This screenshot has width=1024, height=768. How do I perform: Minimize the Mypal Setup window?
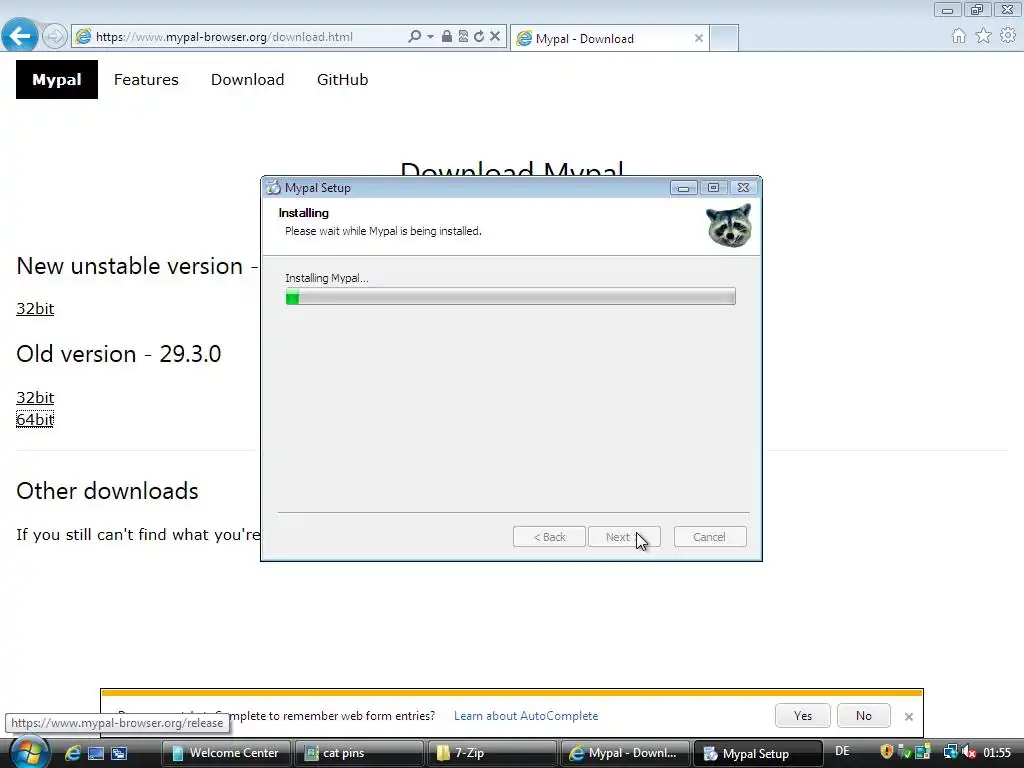click(683, 188)
